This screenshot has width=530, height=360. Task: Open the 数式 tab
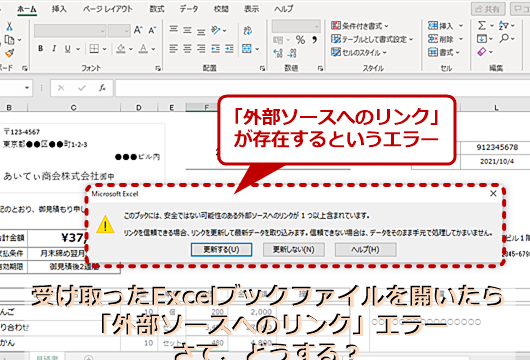point(156,9)
